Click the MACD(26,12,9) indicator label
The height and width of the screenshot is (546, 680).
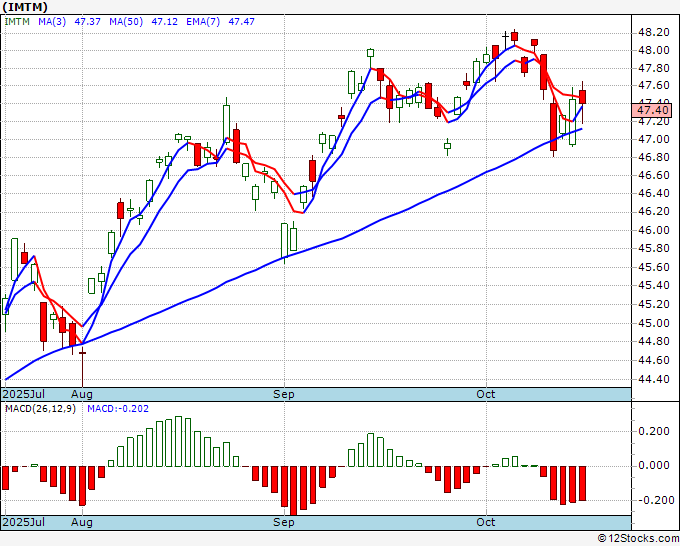coord(40,409)
